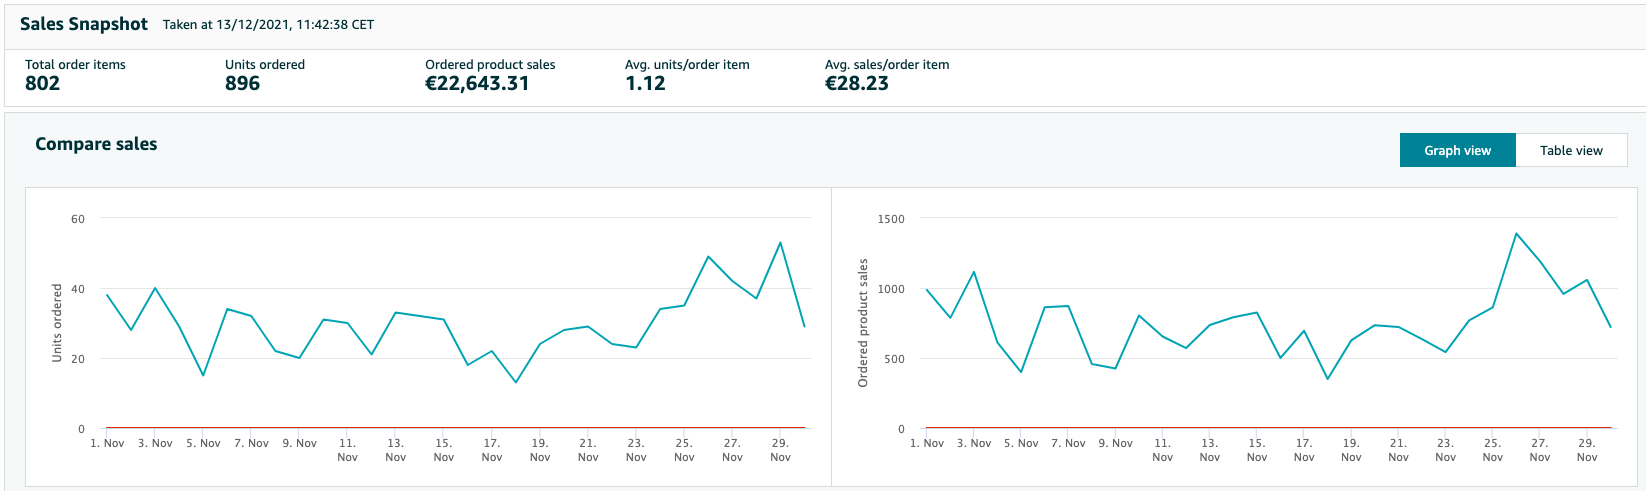Switch to Table view

1571,150
